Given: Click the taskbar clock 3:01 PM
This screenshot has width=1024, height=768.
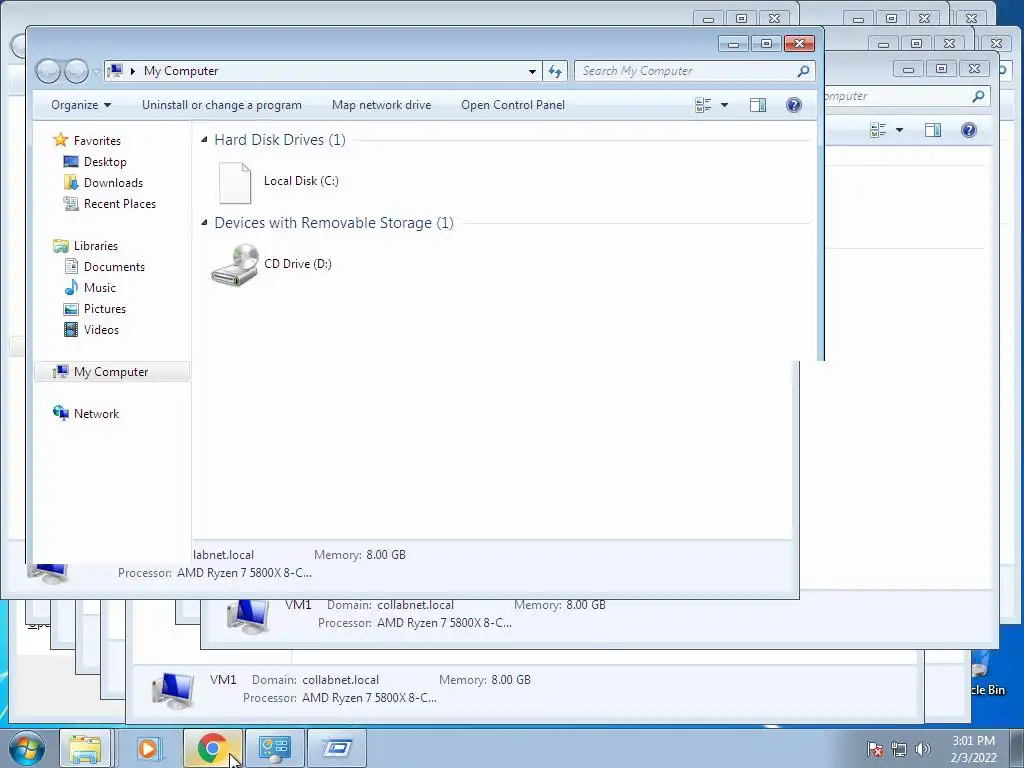Looking at the screenshot, I should 974,741.
